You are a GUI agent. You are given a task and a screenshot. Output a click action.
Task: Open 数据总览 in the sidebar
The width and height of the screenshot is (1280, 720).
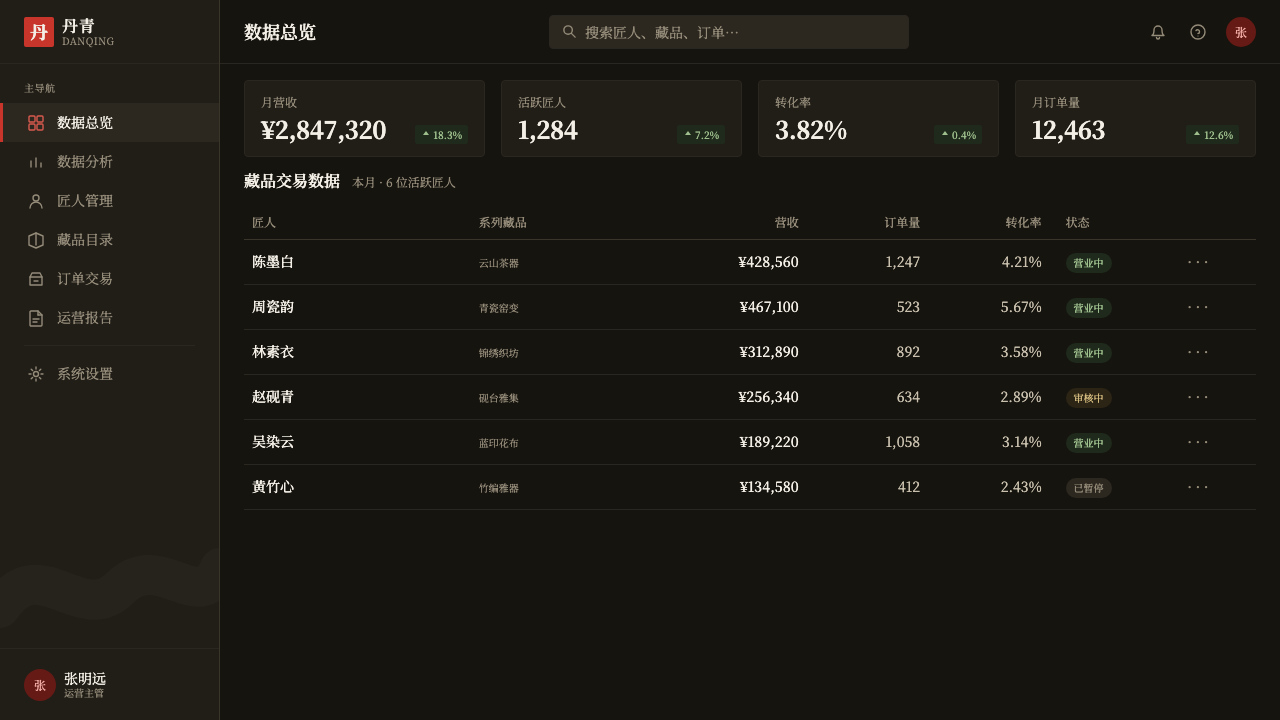click(x=110, y=123)
